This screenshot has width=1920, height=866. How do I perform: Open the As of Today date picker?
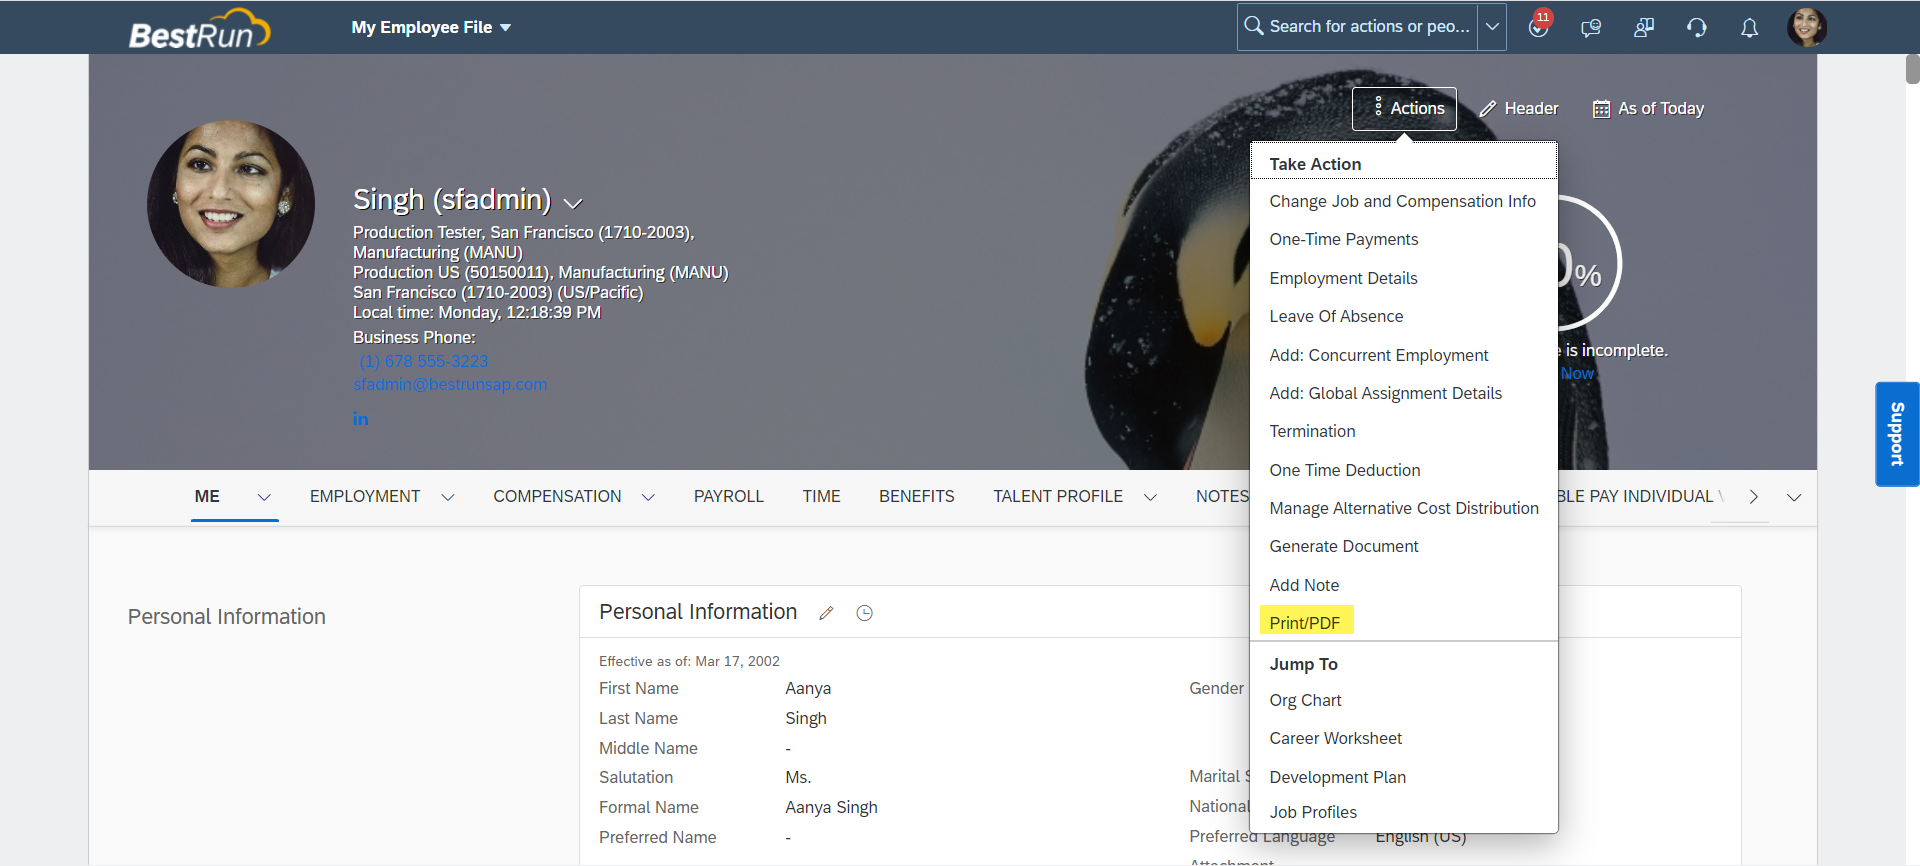(x=1648, y=108)
